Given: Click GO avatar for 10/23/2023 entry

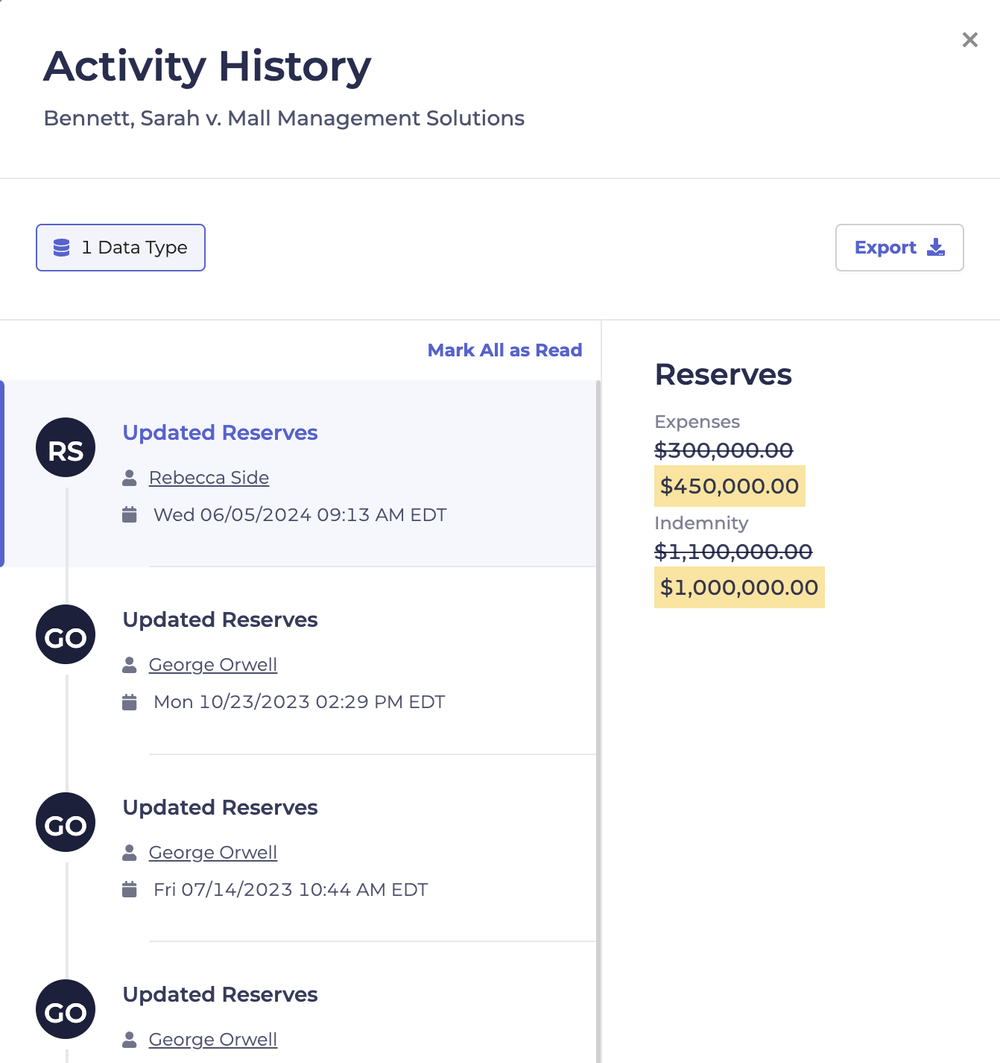Looking at the screenshot, I should tap(66, 635).
